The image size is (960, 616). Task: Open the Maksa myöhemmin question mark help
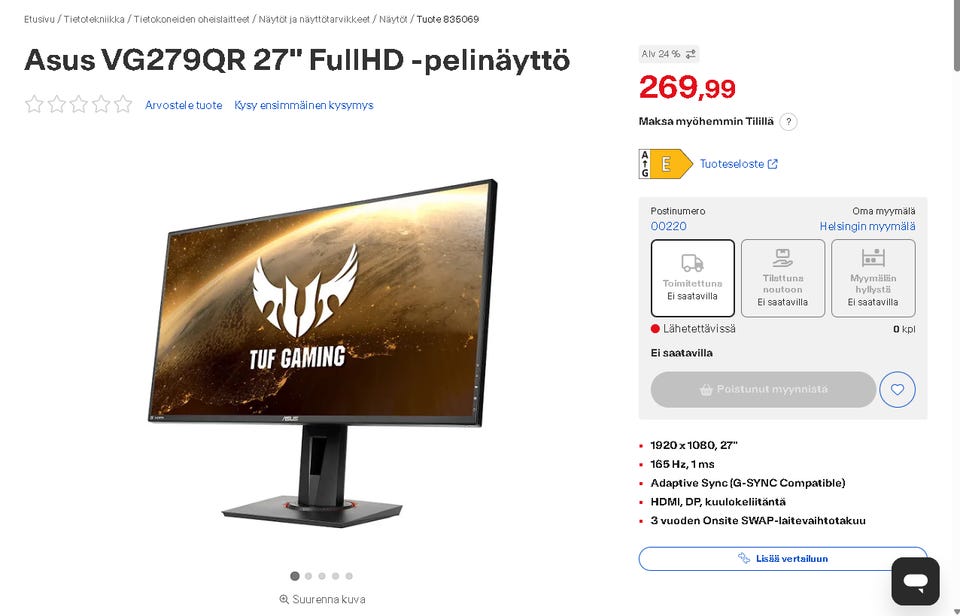pyautogui.click(x=789, y=121)
